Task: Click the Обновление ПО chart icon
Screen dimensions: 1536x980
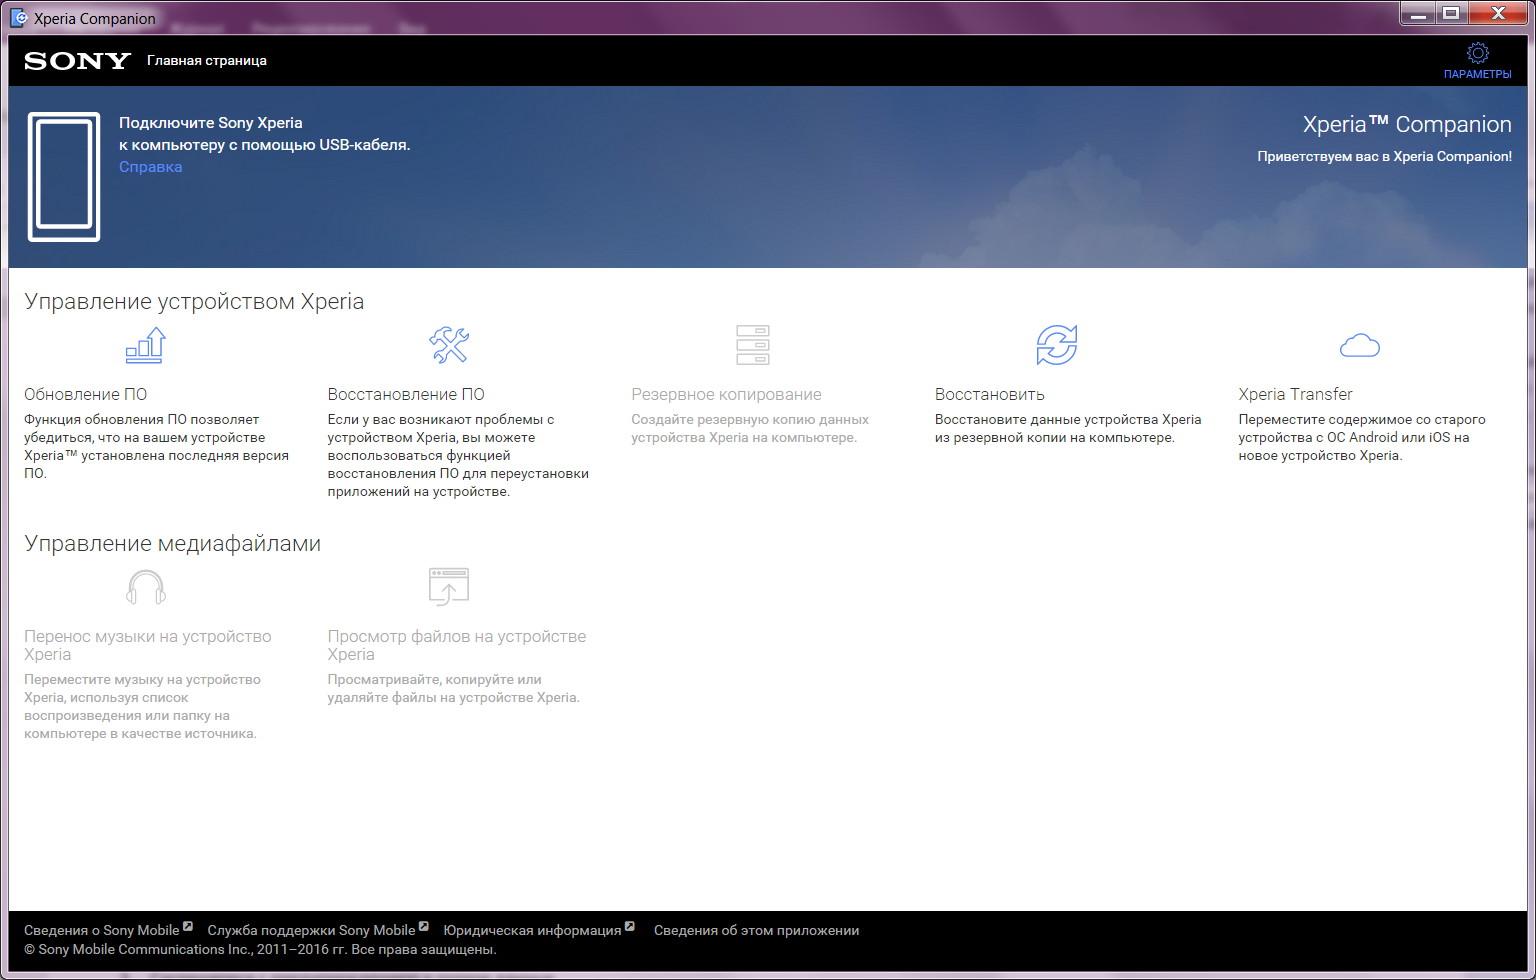Action: pyautogui.click(x=146, y=345)
